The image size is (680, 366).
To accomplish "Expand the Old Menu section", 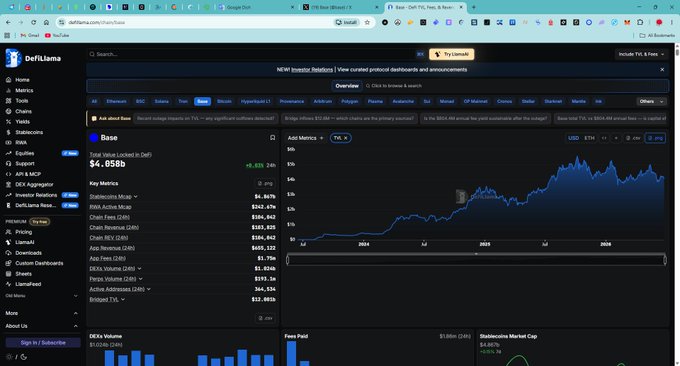I will tap(42, 296).
